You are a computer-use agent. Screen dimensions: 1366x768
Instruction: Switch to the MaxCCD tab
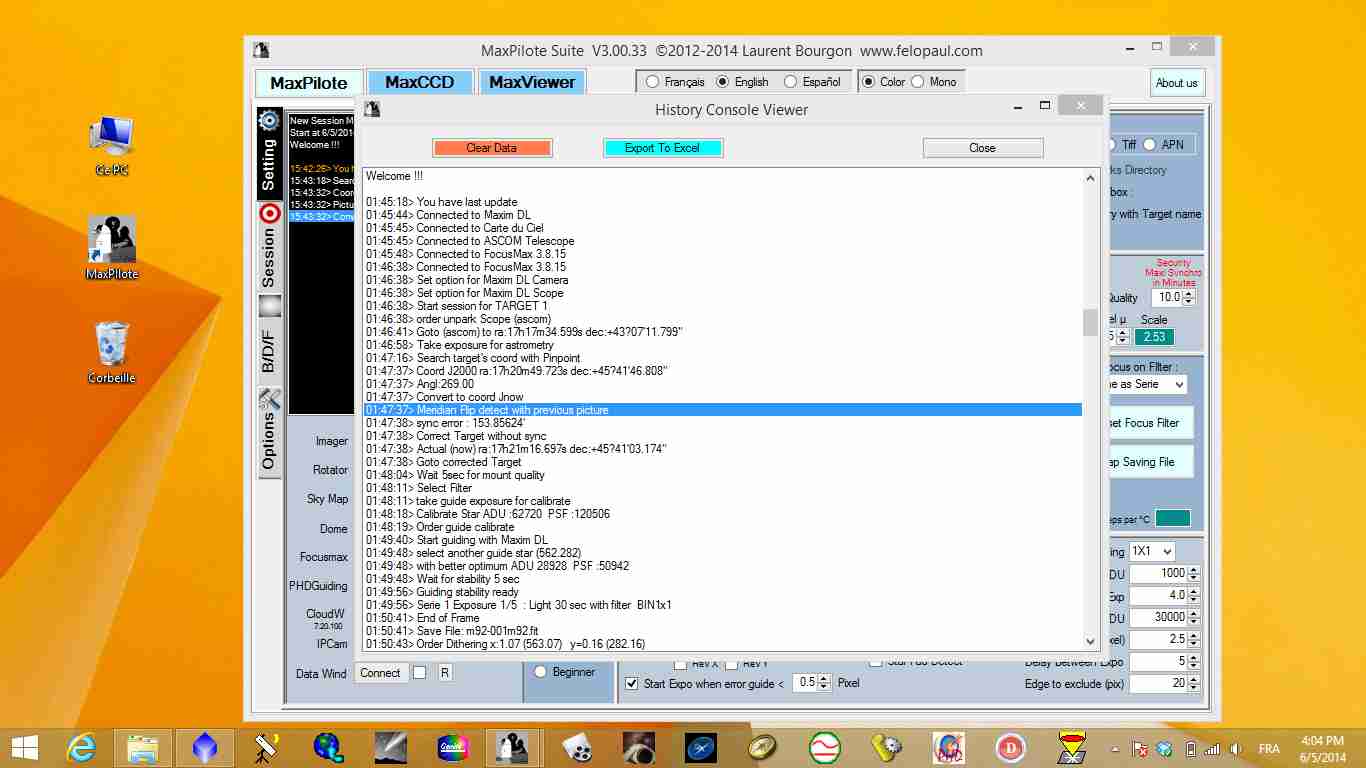tap(420, 83)
